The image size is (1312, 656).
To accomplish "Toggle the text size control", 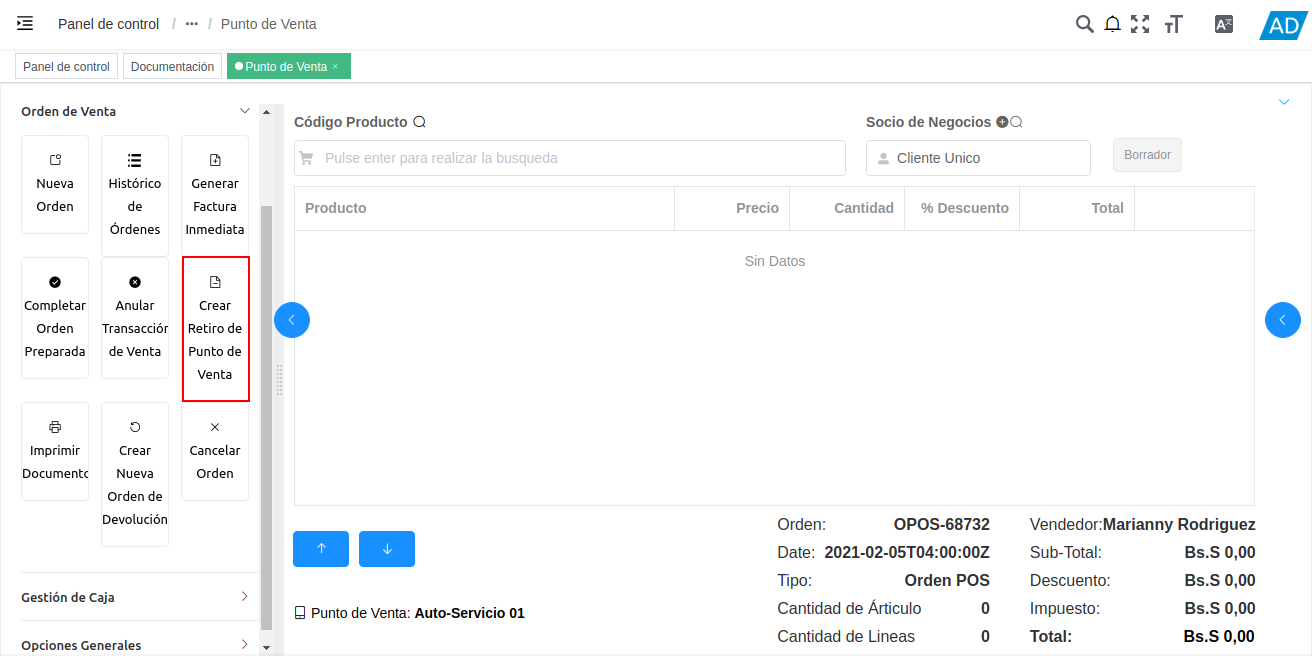I will point(1173,23).
